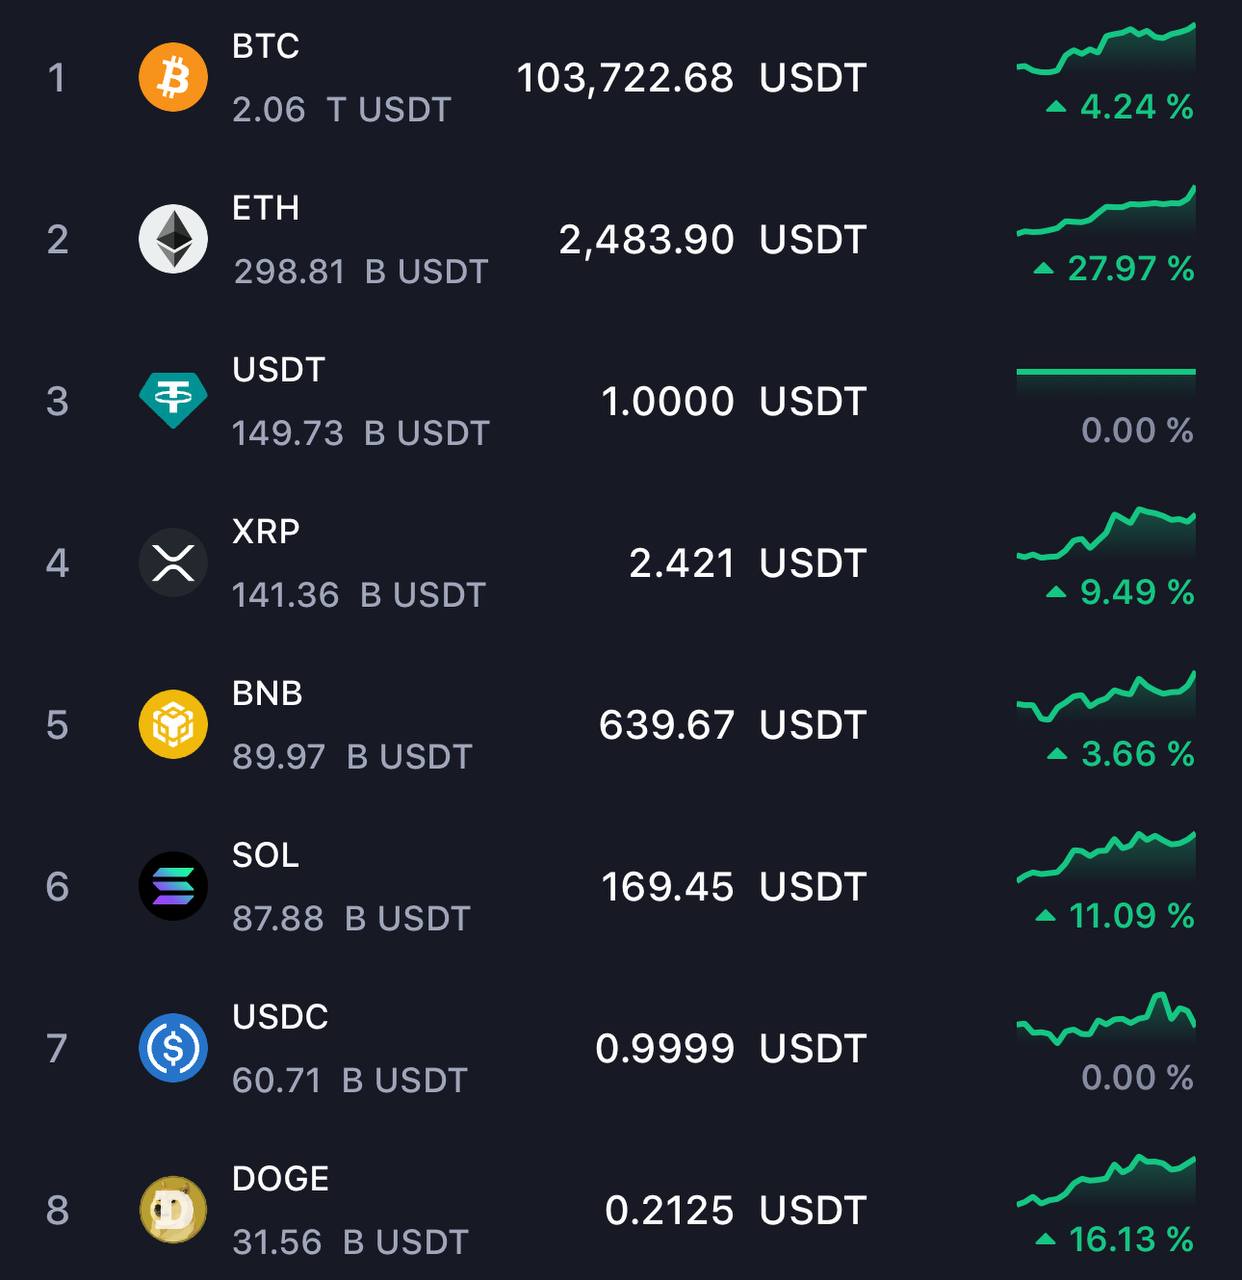Open the Dogecoin Shiba icon
The image size is (1242, 1280).
pos(173,1210)
